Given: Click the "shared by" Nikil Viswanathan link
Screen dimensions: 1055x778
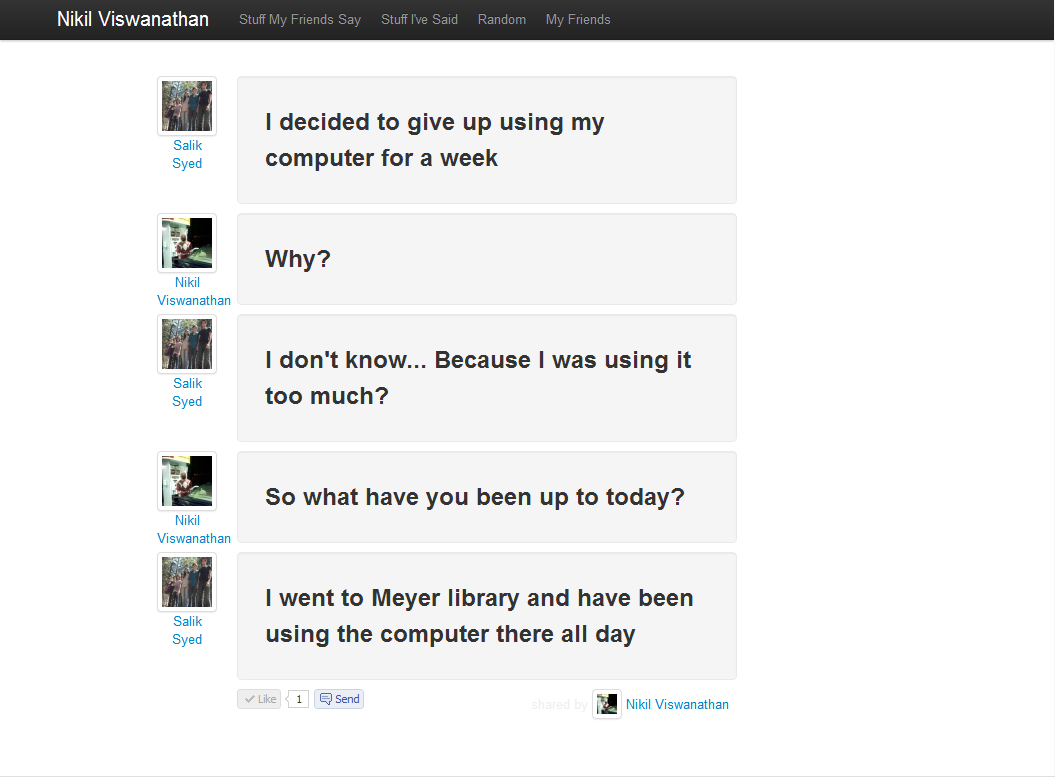Looking at the screenshot, I should (677, 704).
